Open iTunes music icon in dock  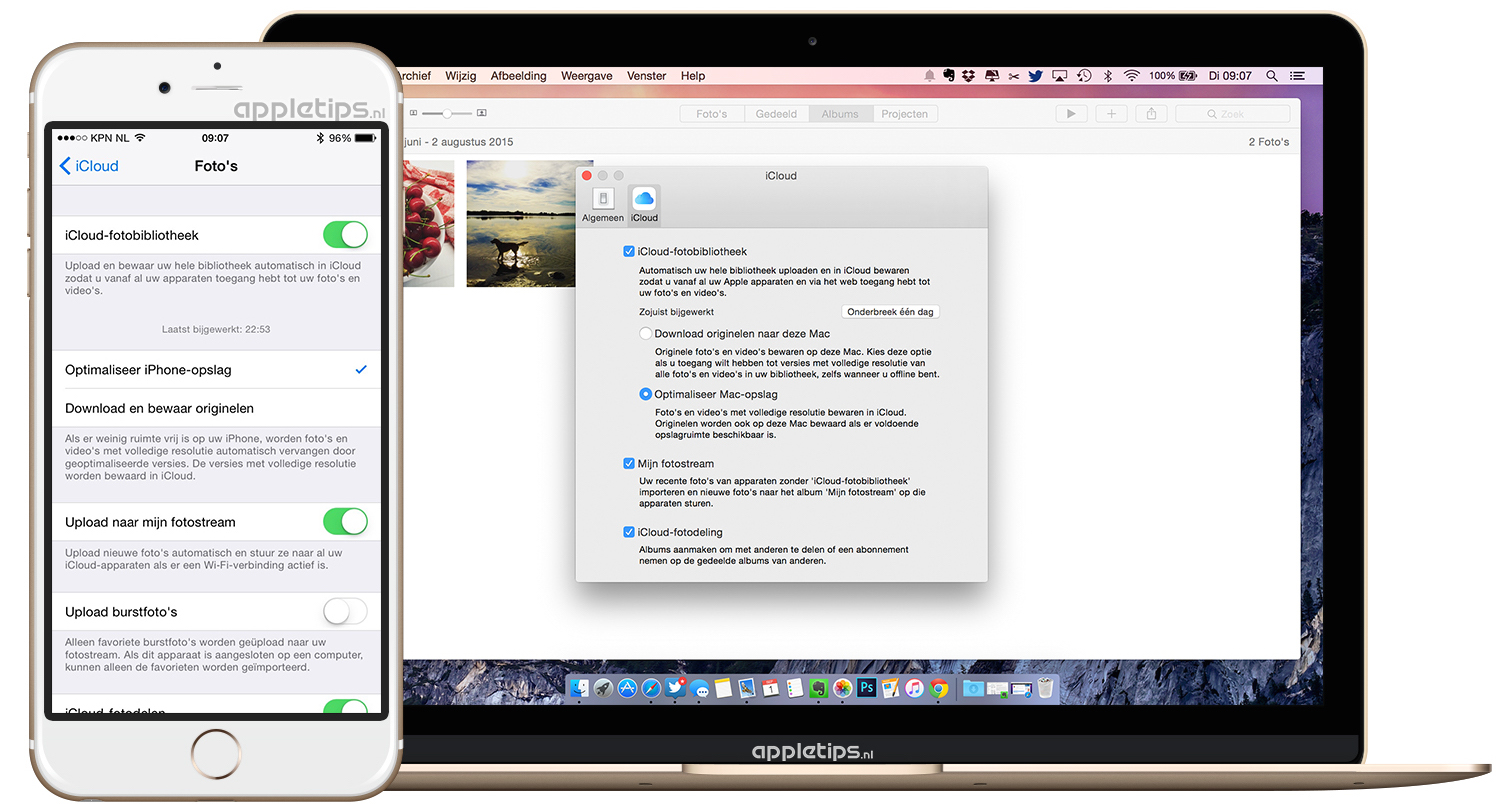[x=915, y=688]
